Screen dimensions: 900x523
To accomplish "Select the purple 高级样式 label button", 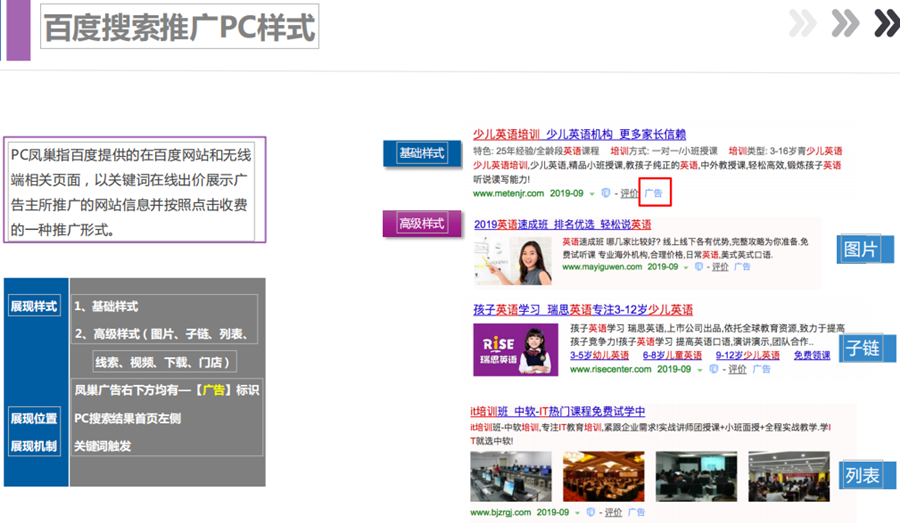I will [421, 224].
